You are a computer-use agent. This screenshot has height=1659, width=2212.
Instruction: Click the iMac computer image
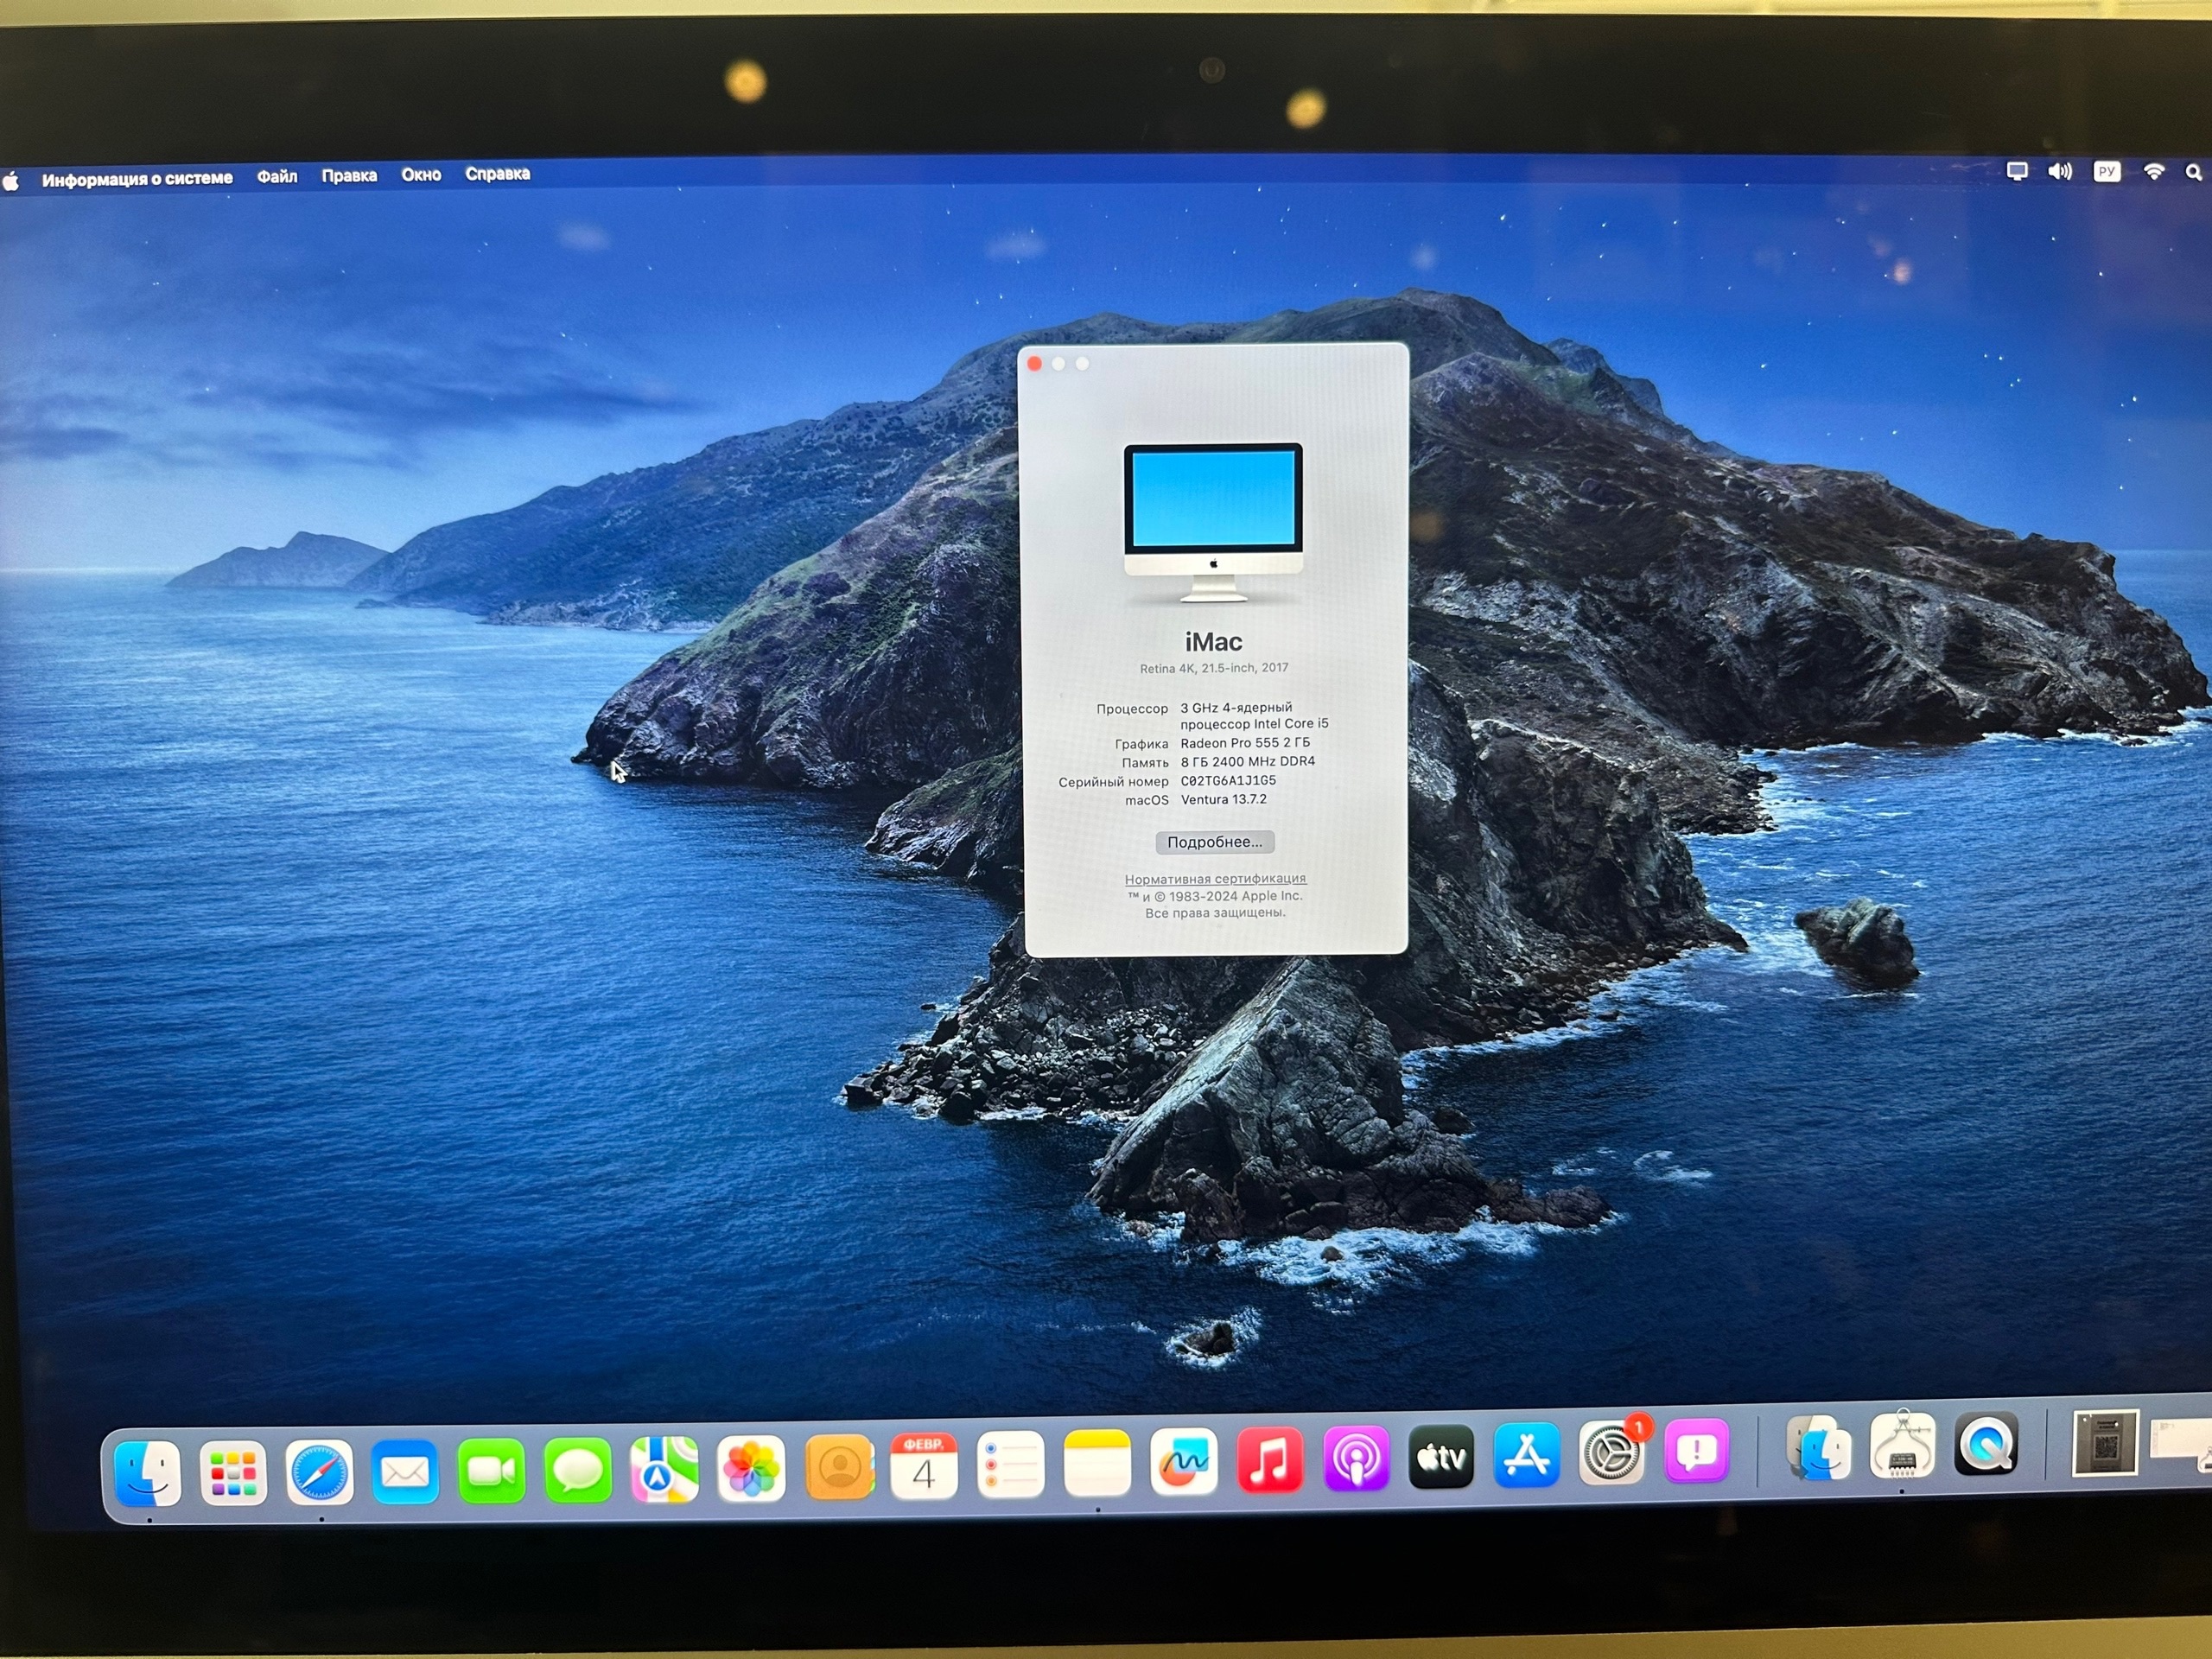point(1213,522)
